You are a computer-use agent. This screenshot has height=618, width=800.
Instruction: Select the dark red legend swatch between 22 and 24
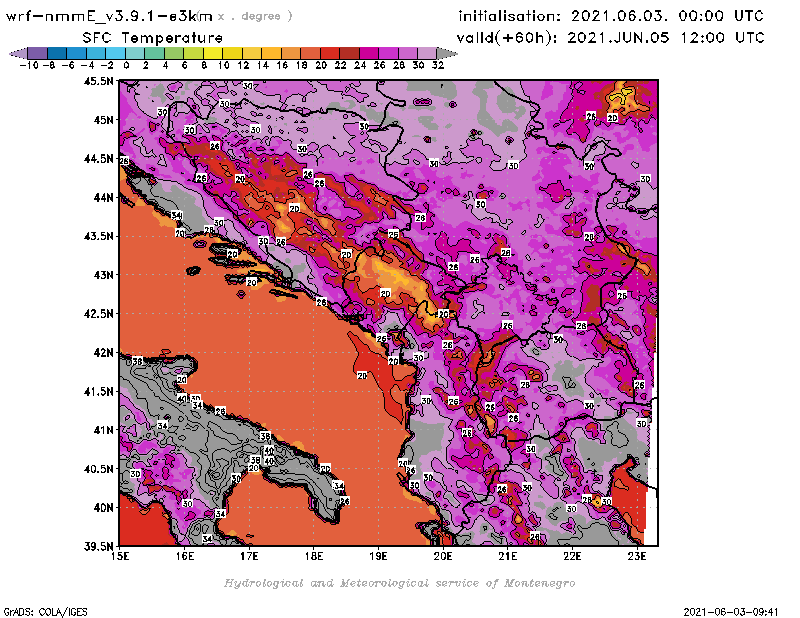(349, 53)
